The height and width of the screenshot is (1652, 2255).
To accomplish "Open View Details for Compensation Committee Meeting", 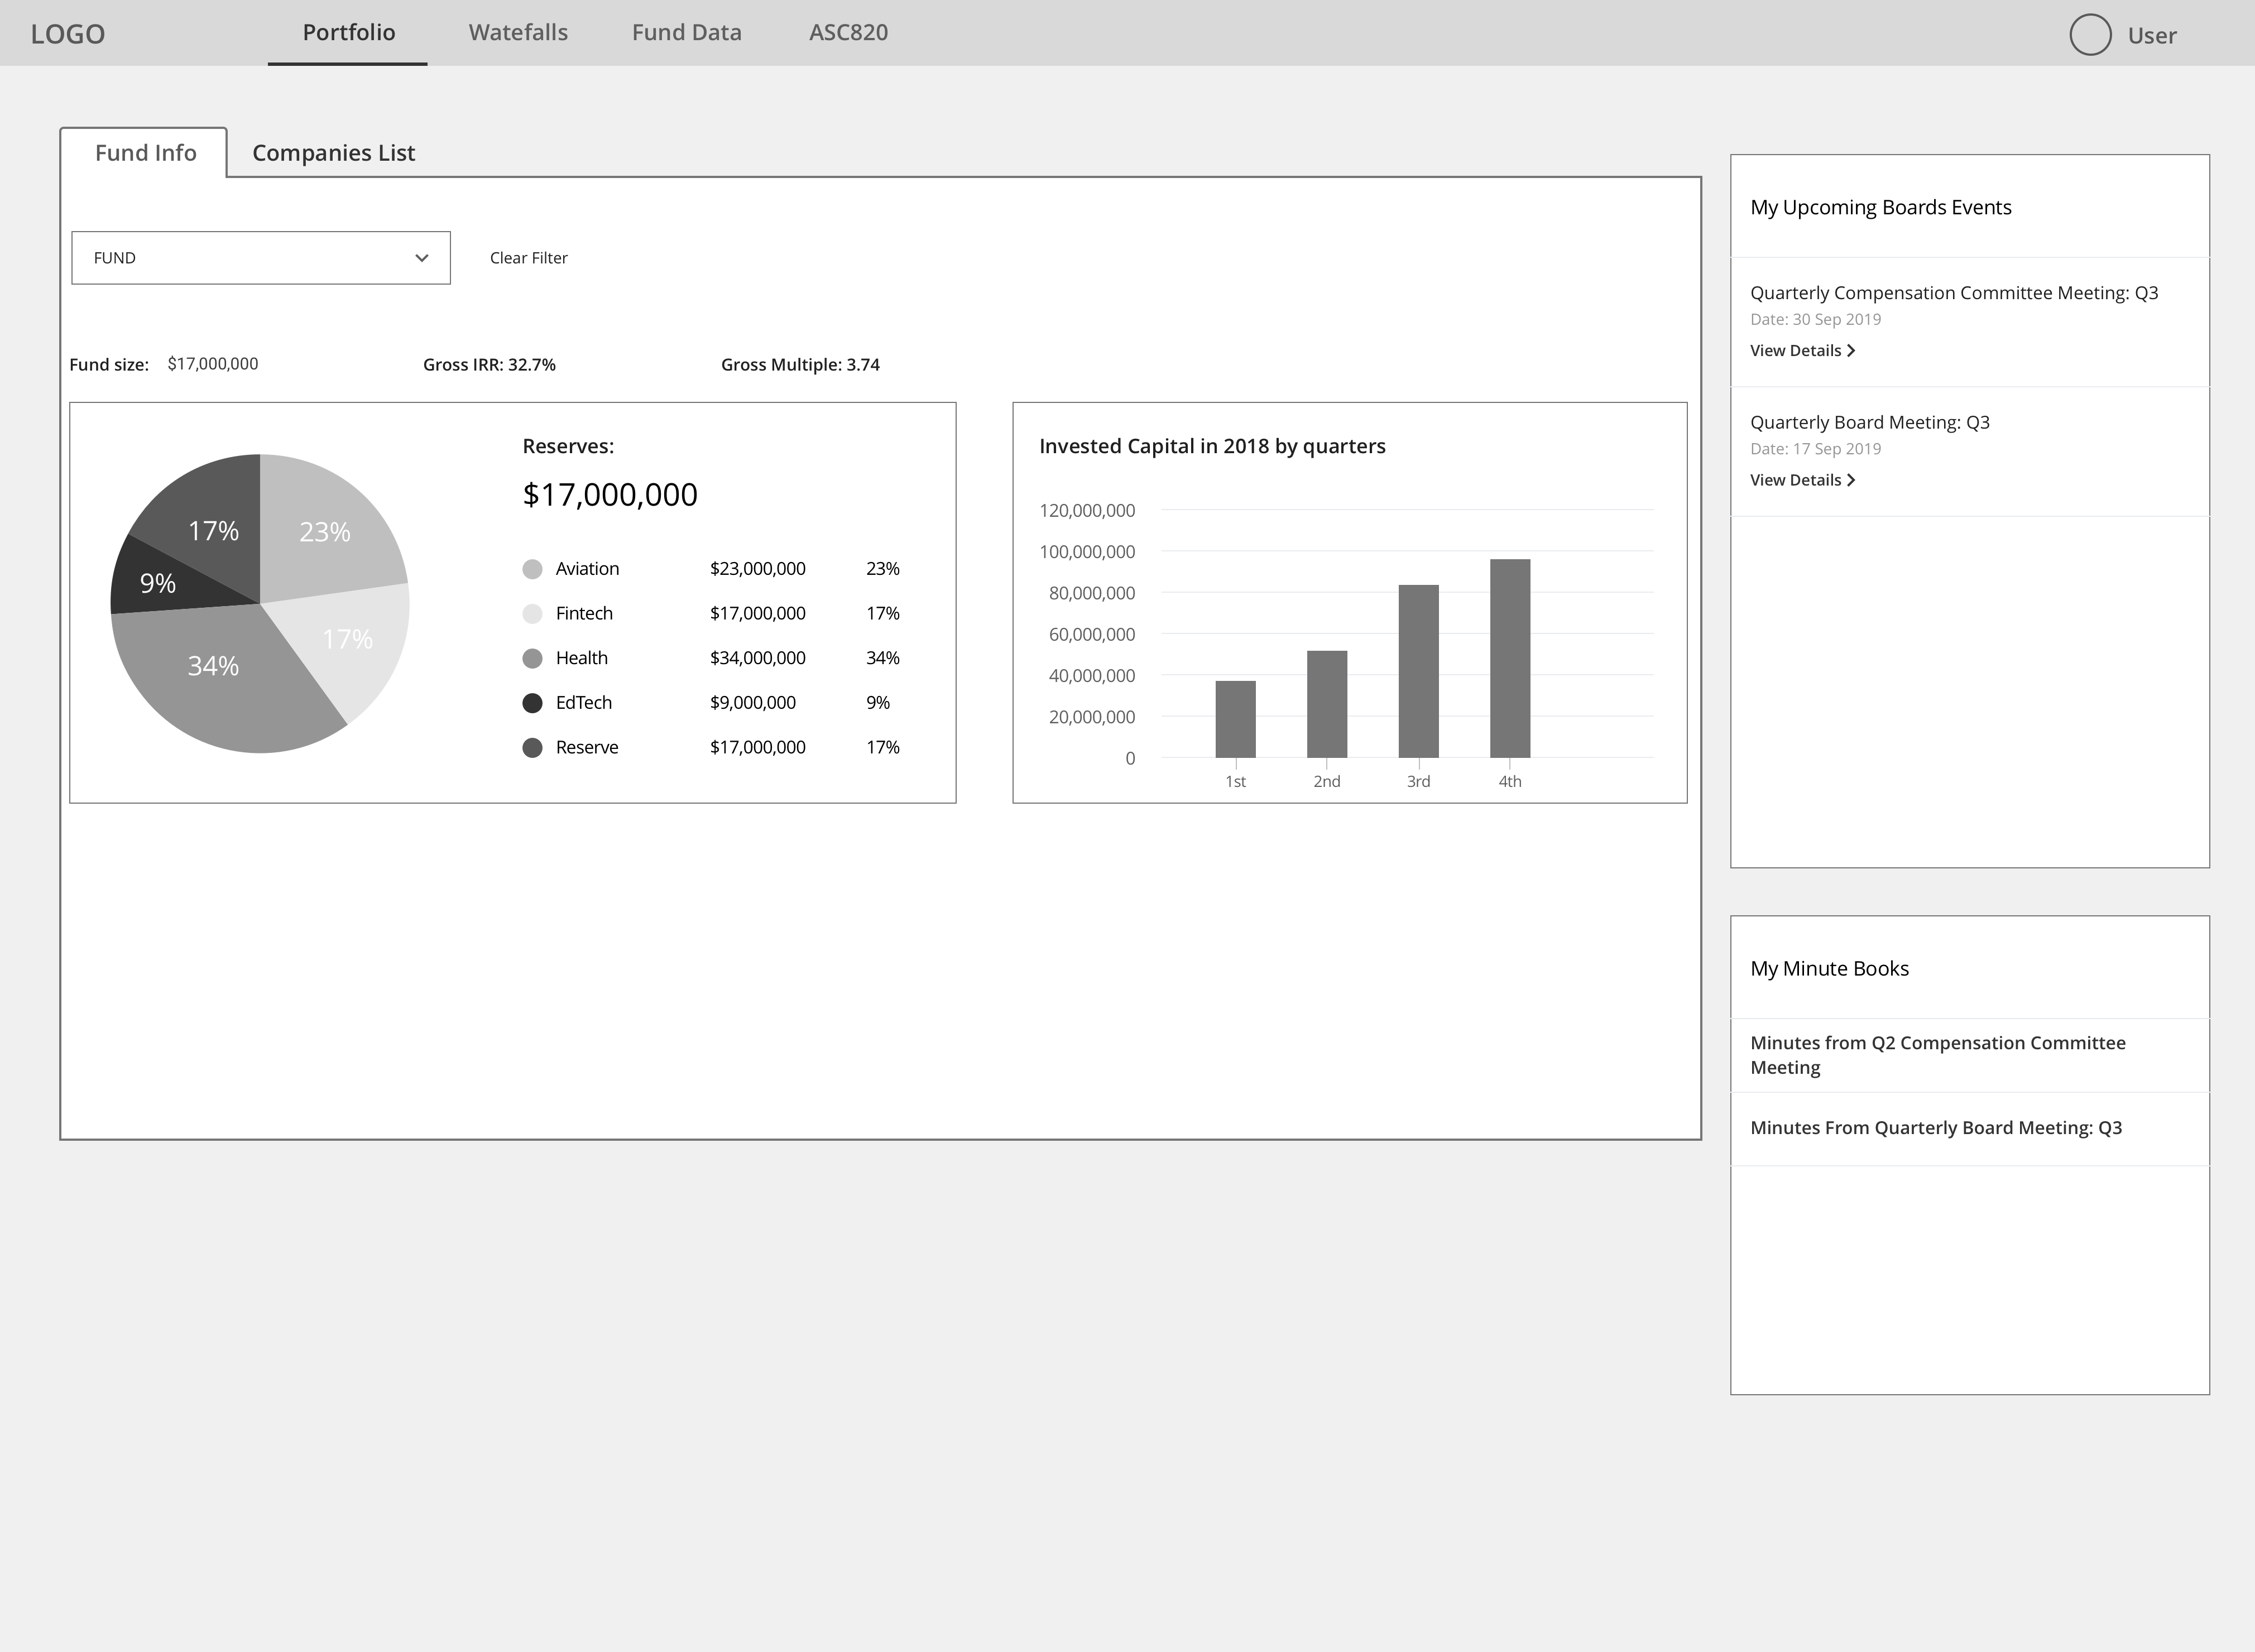I will 1802,351.
